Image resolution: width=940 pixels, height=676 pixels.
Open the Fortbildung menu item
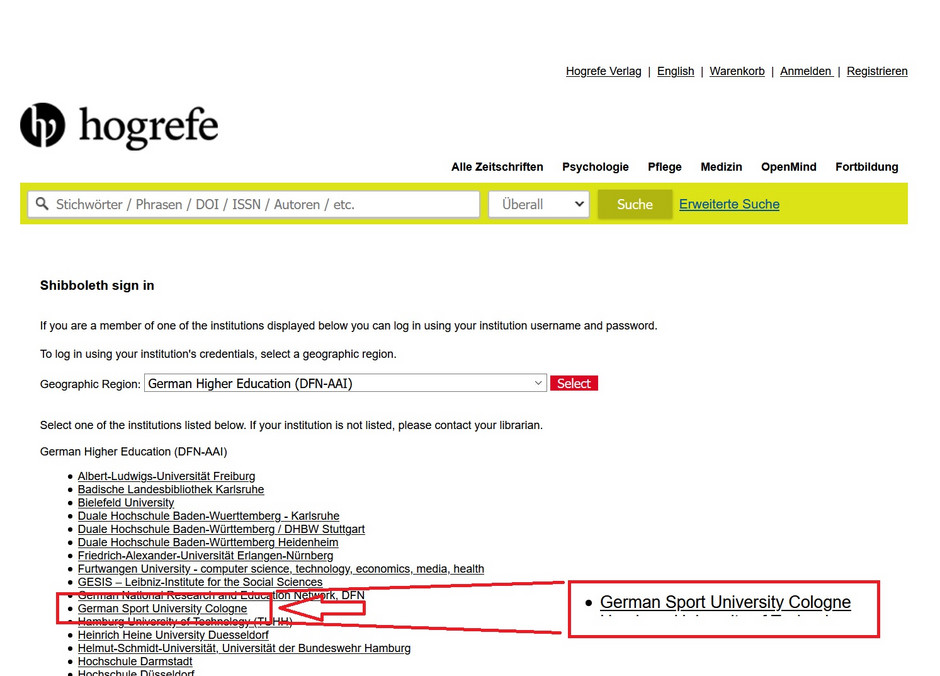coord(866,167)
